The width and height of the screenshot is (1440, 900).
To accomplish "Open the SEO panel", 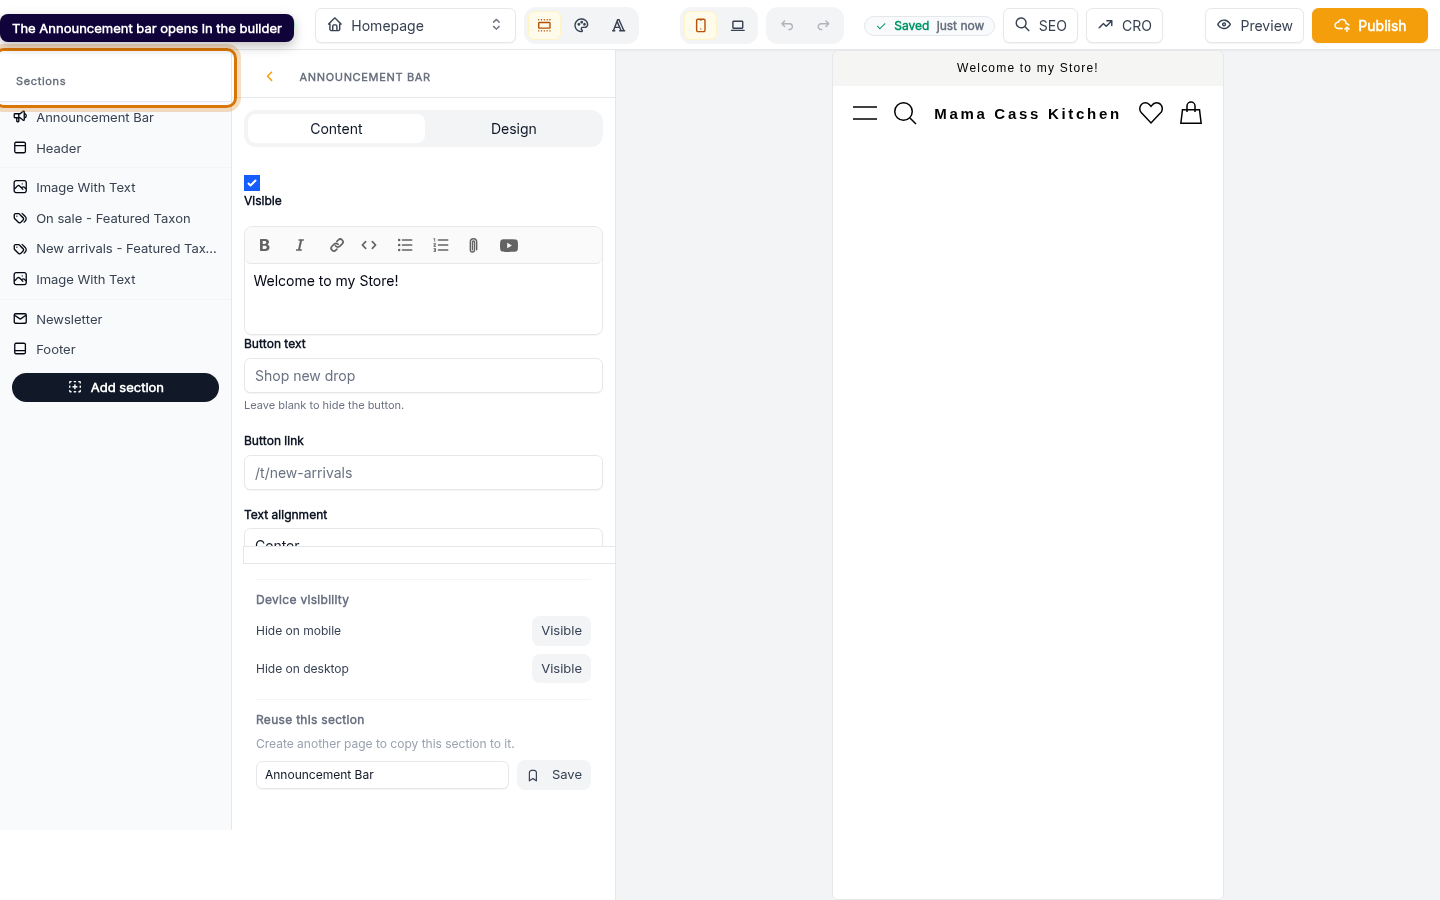I will coord(1040,26).
